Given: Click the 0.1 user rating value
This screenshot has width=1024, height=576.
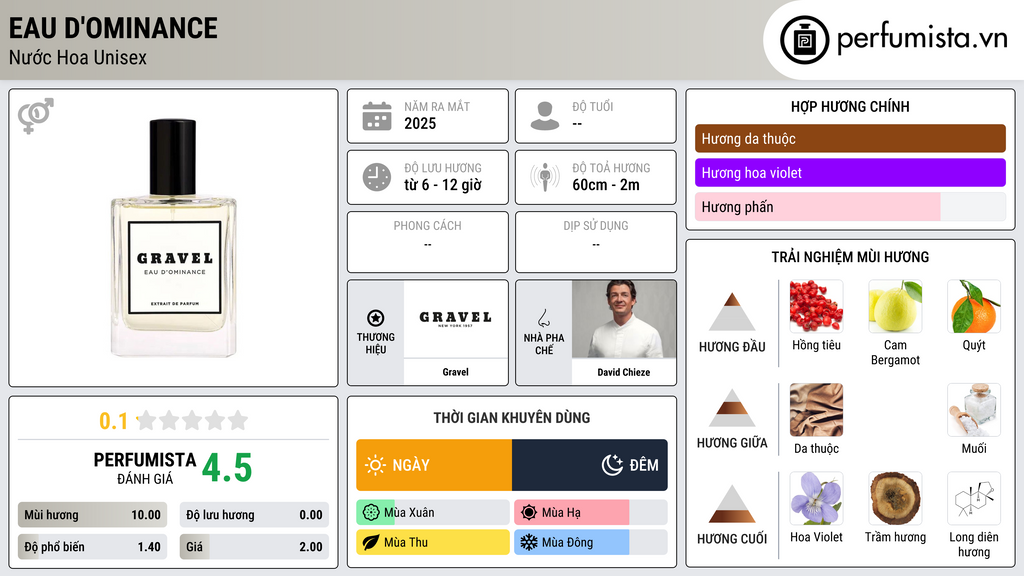Looking at the screenshot, I should pos(113,421).
